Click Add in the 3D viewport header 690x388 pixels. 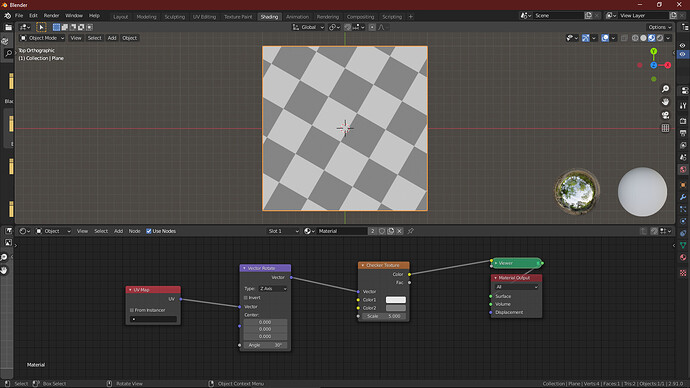click(x=112, y=38)
